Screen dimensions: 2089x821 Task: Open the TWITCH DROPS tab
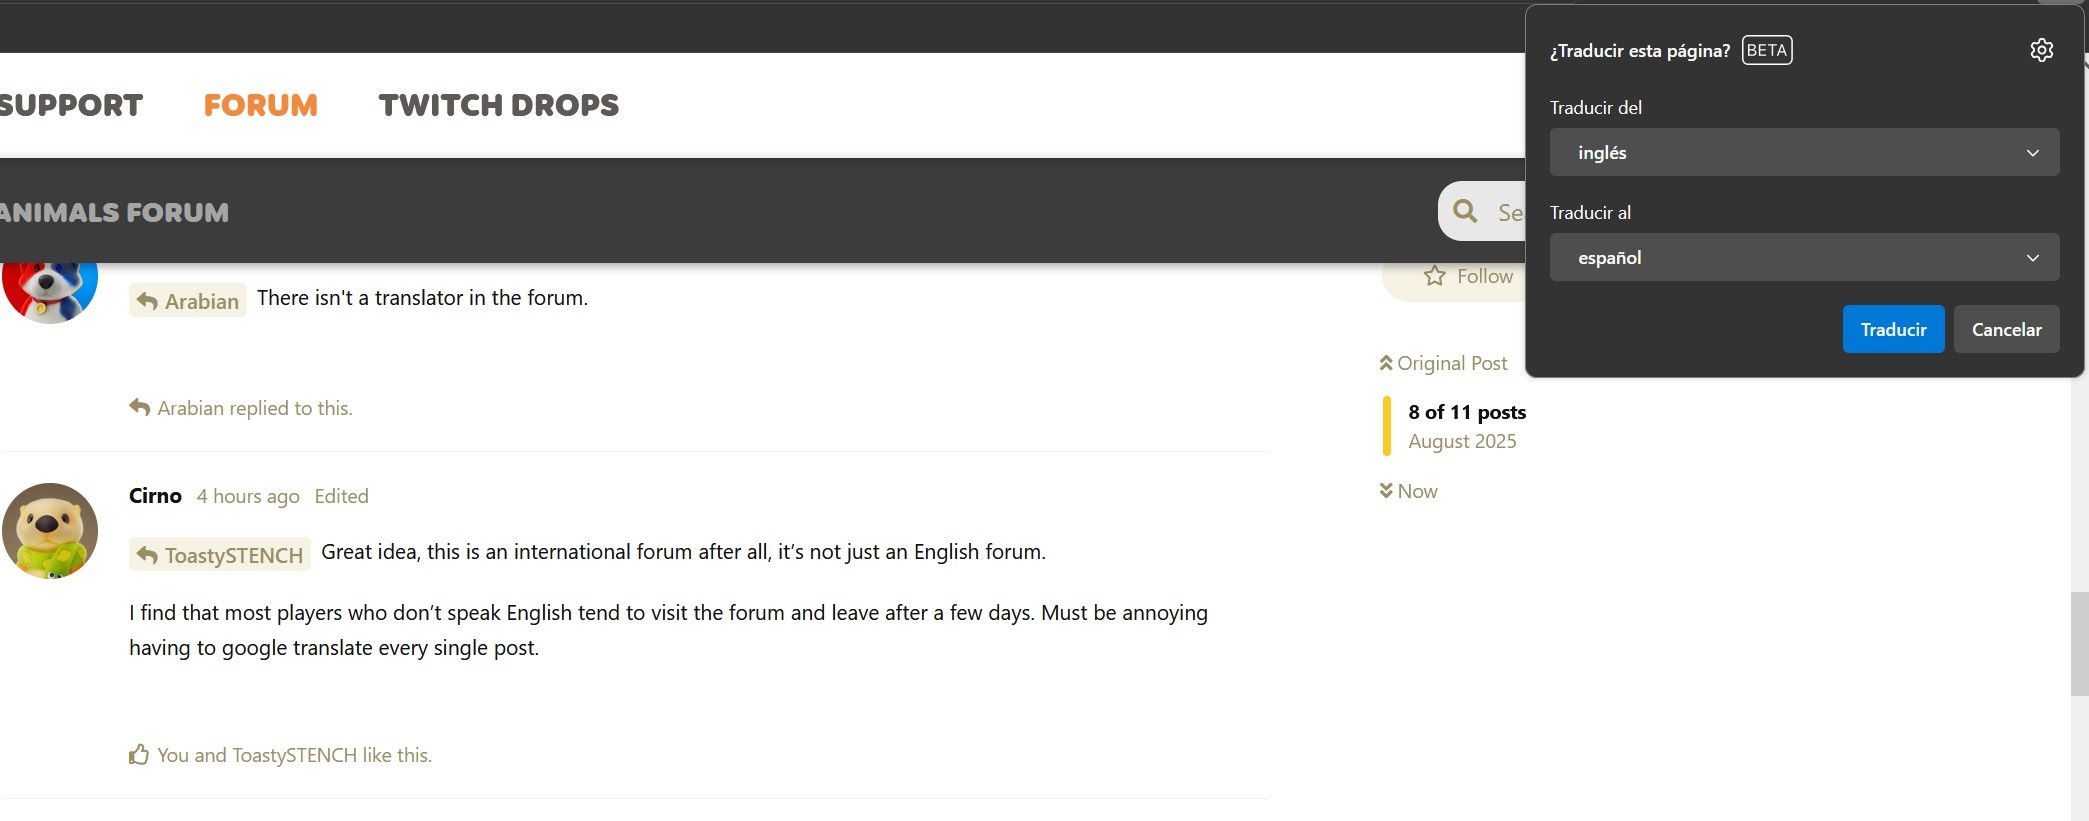pos(498,105)
